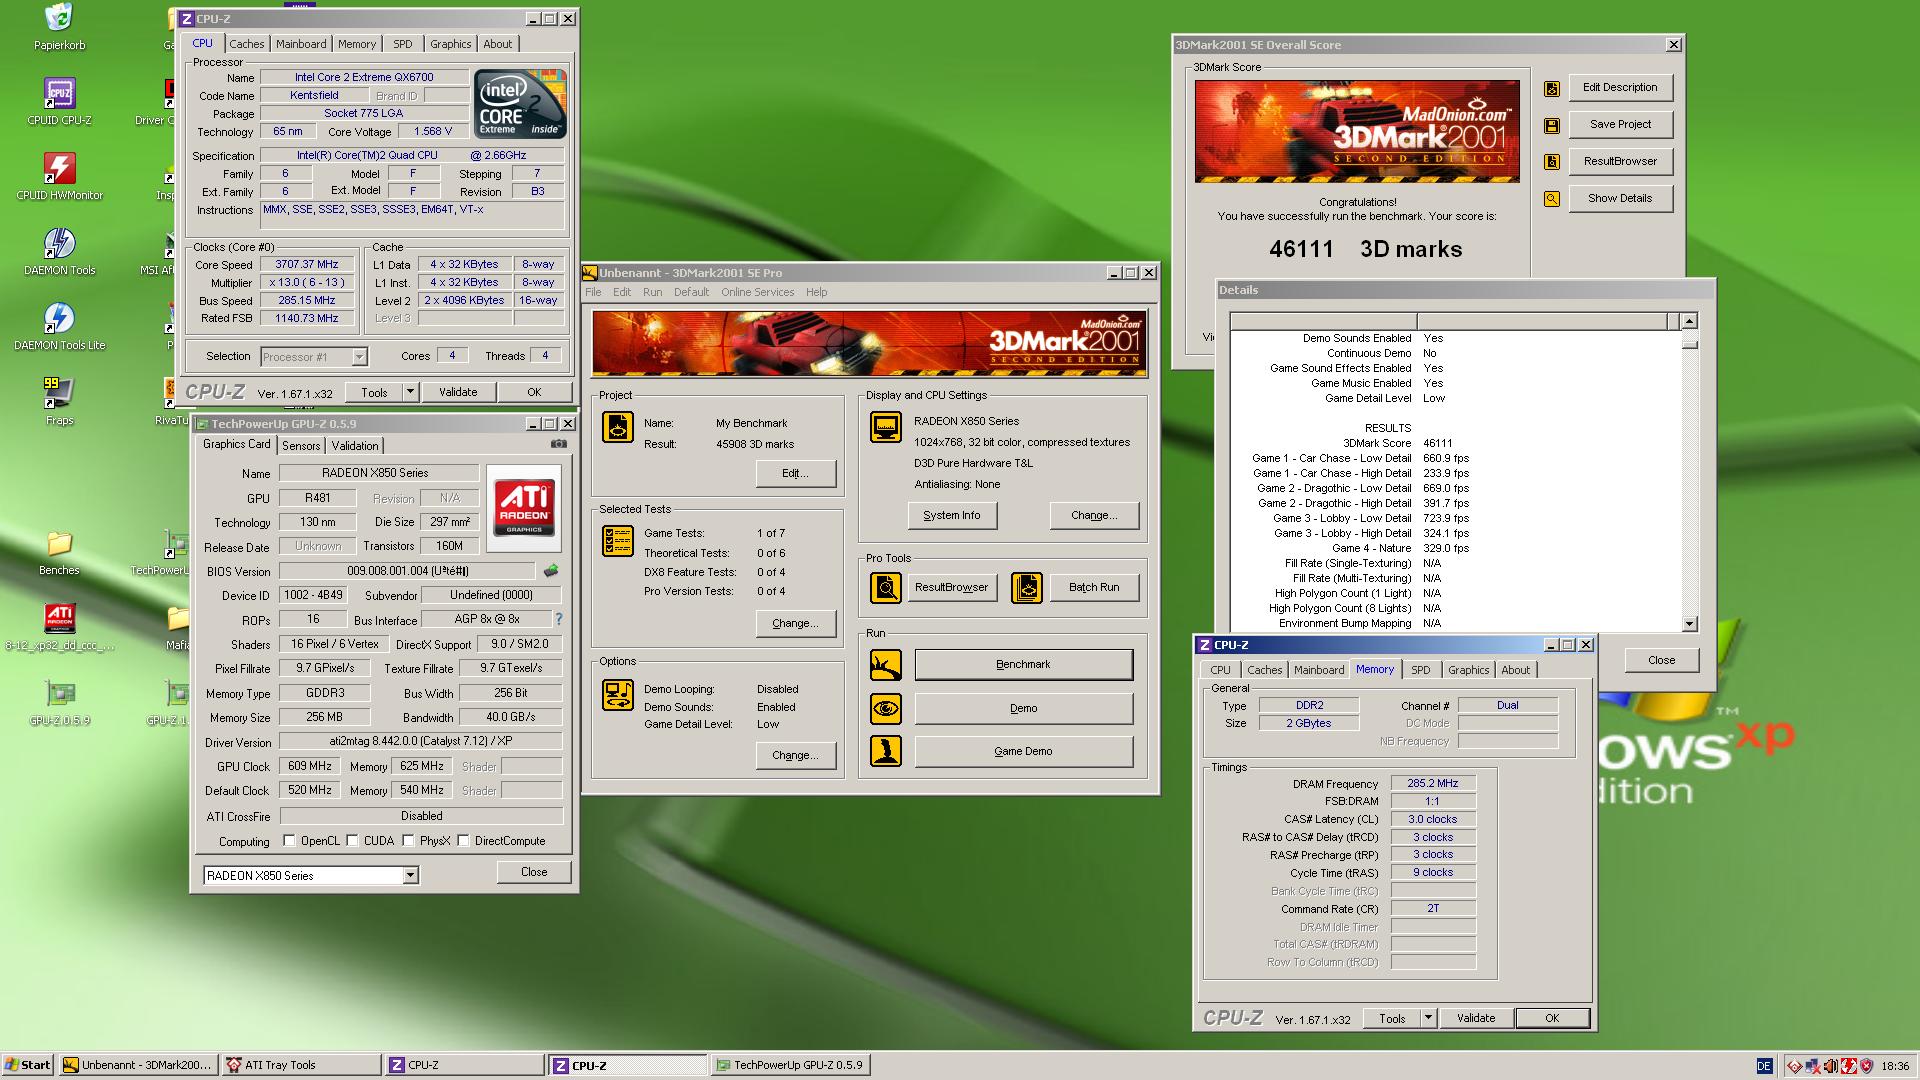Click the Show Details button
The image size is (1920, 1080).
[x=1620, y=198]
